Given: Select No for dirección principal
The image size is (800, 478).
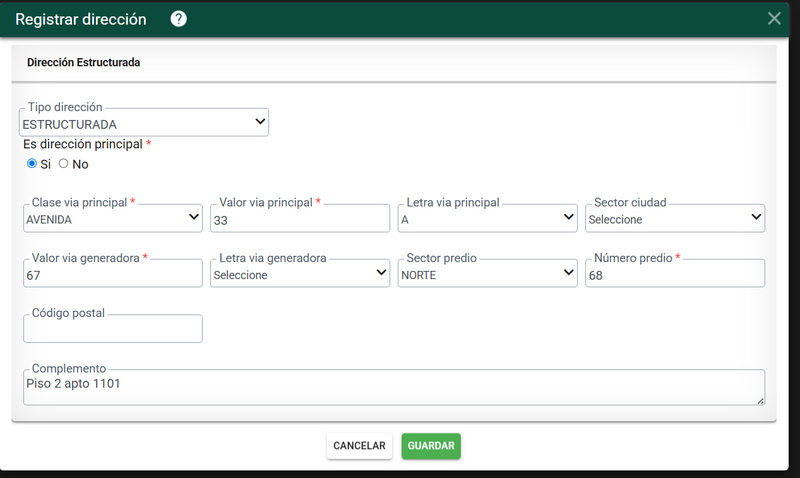Looking at the screenshot, I should (x=63, y=163).
